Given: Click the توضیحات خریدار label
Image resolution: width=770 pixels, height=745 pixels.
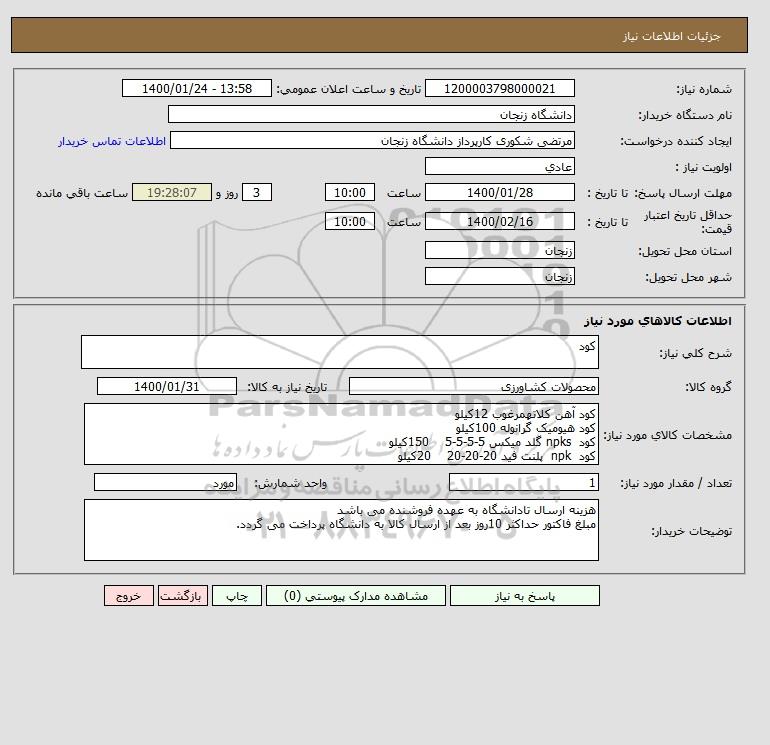Looking at the screenshot, I should coord(691,531).
